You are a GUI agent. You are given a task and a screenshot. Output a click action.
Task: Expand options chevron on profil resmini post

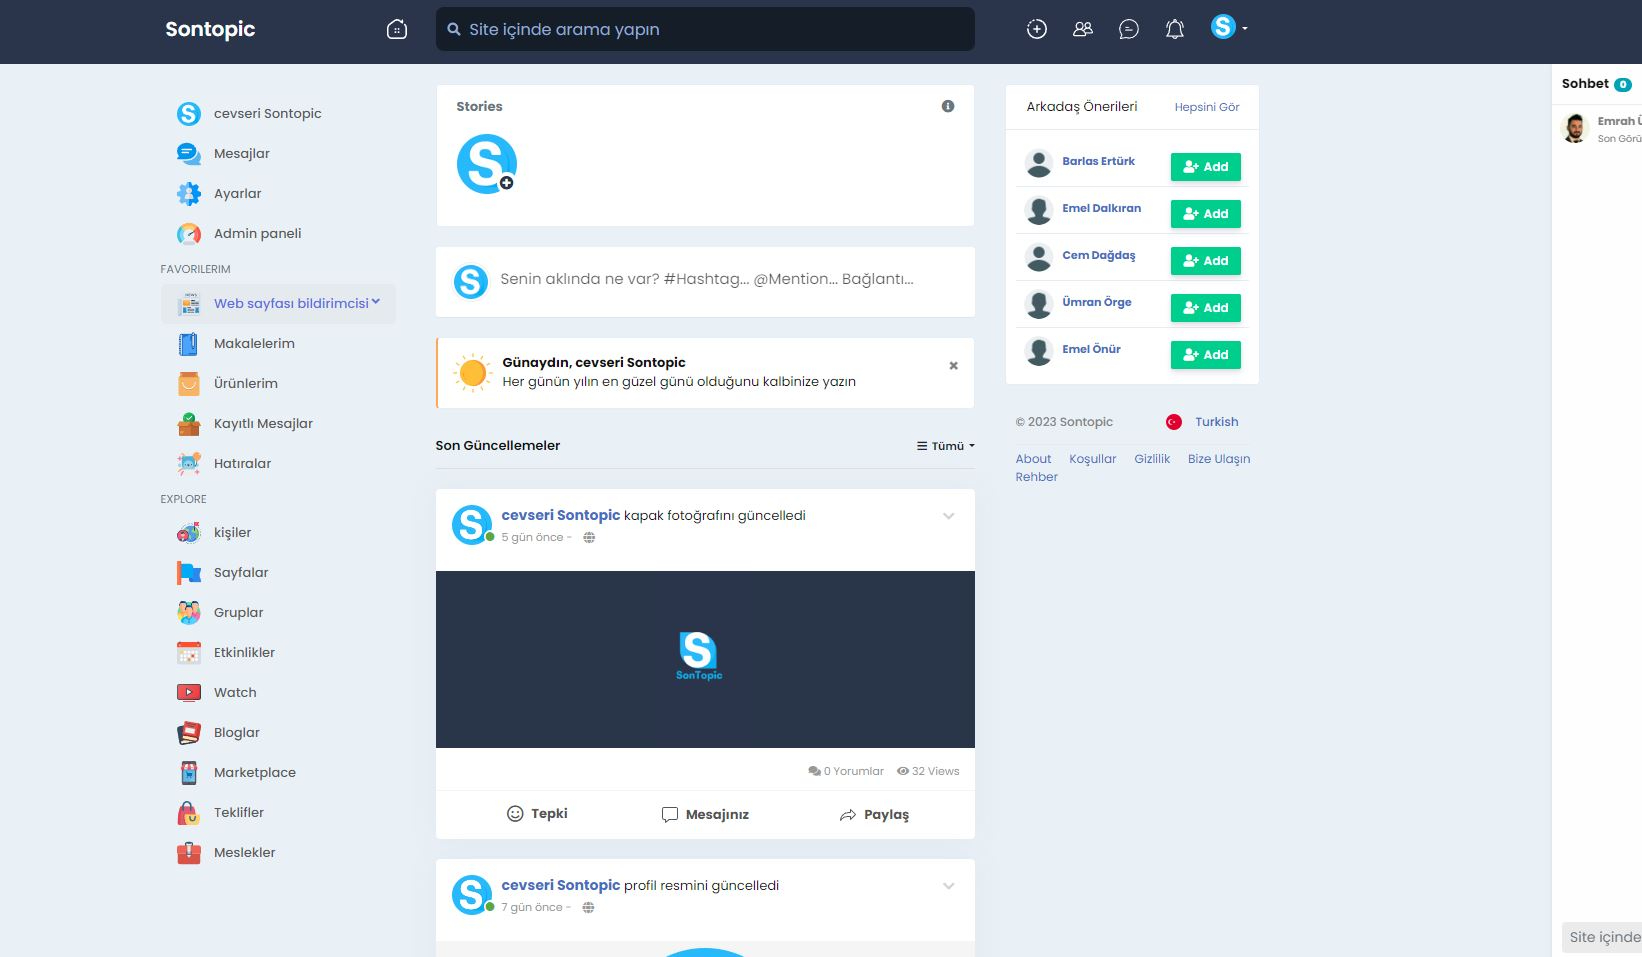click(x=949, y=886)
